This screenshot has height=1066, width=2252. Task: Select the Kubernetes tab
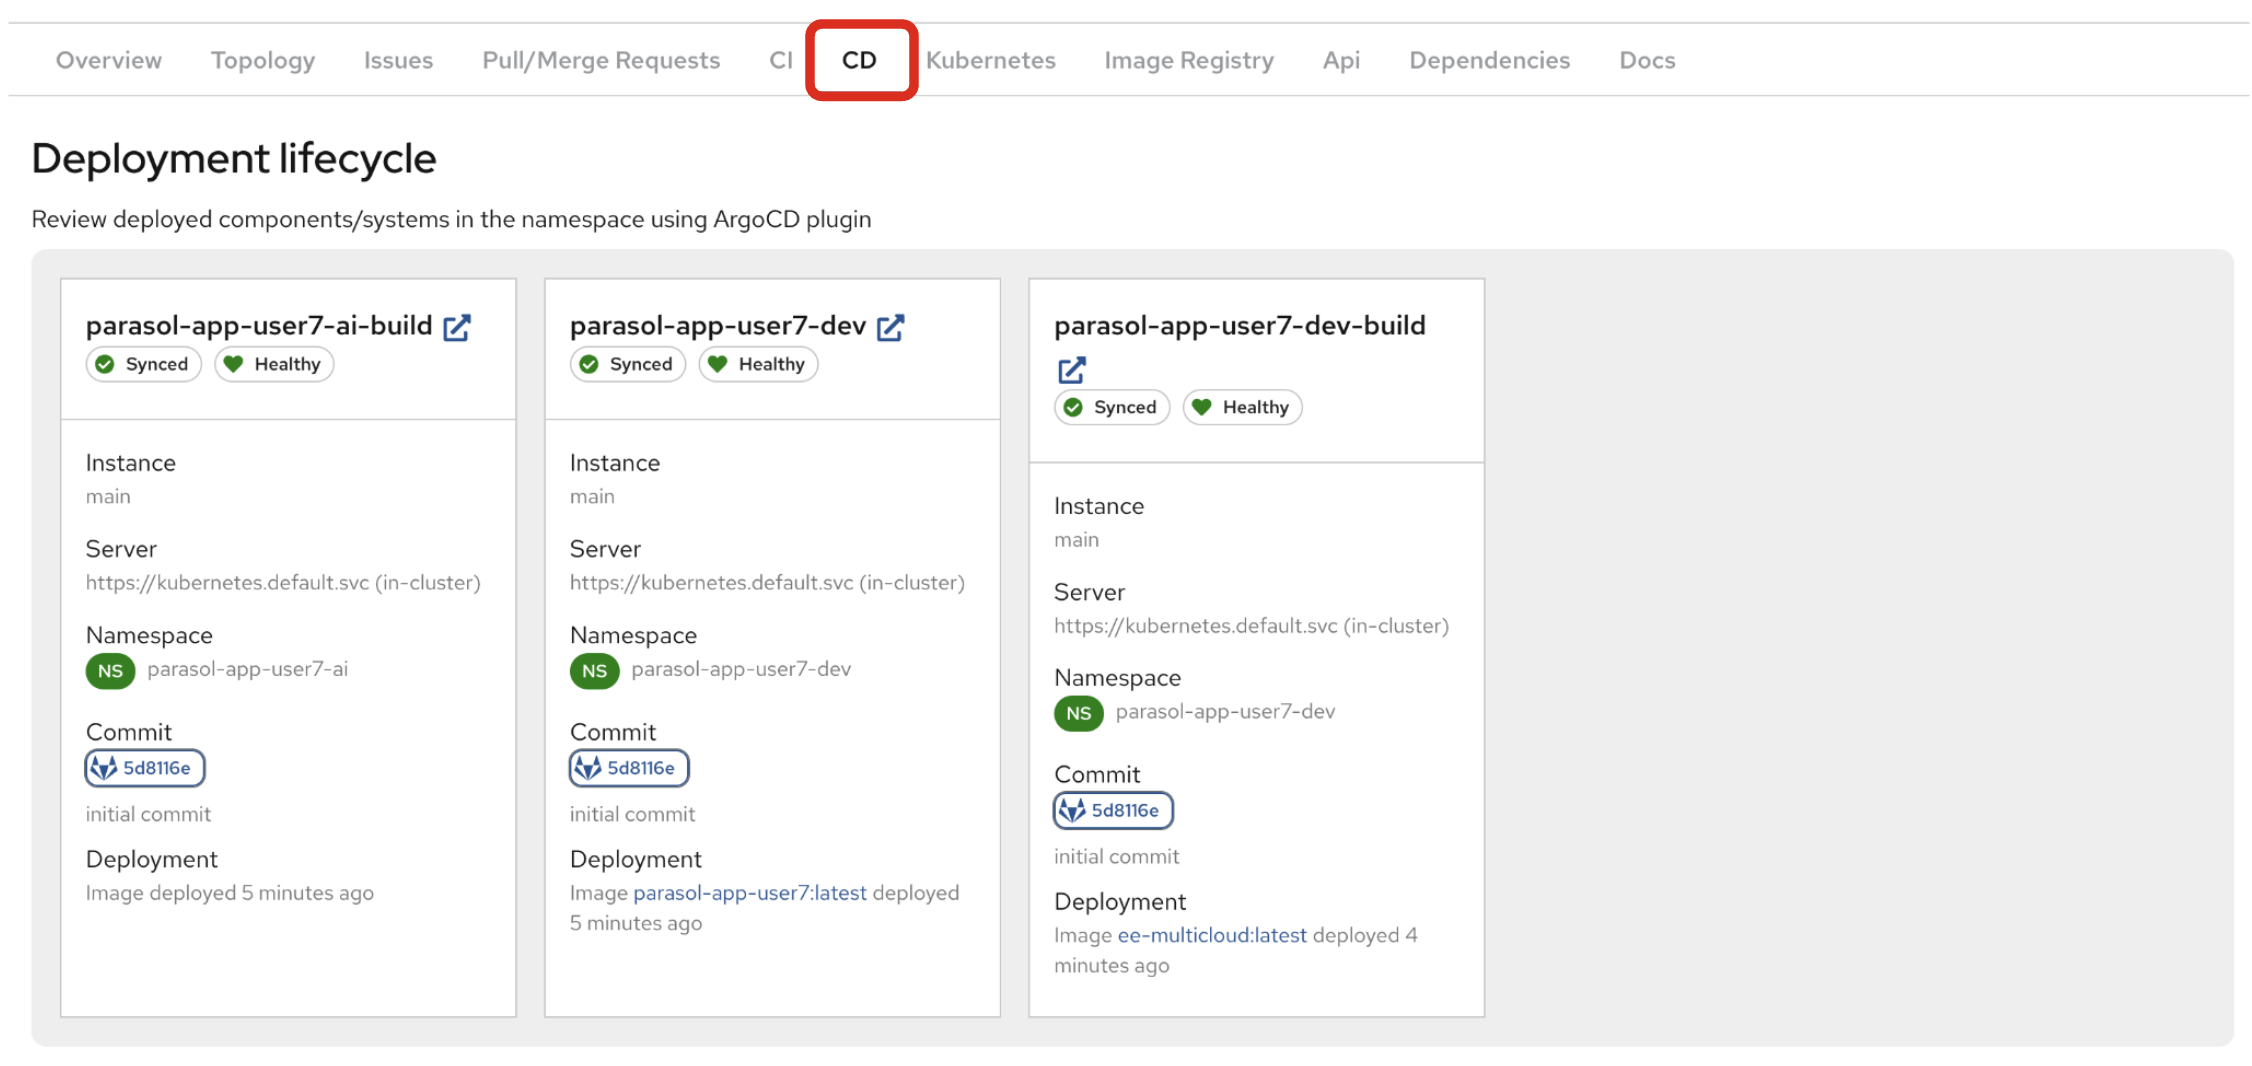pos(990,60)
